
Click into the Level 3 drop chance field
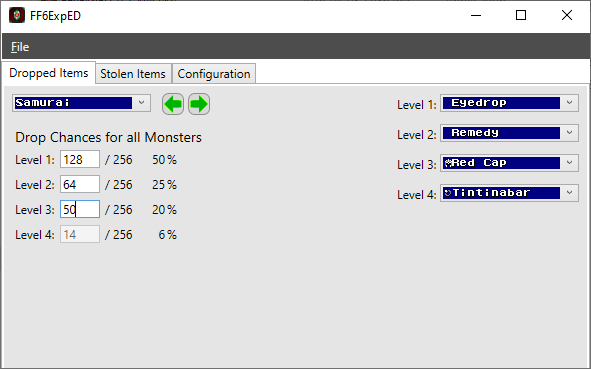[80, 209]
